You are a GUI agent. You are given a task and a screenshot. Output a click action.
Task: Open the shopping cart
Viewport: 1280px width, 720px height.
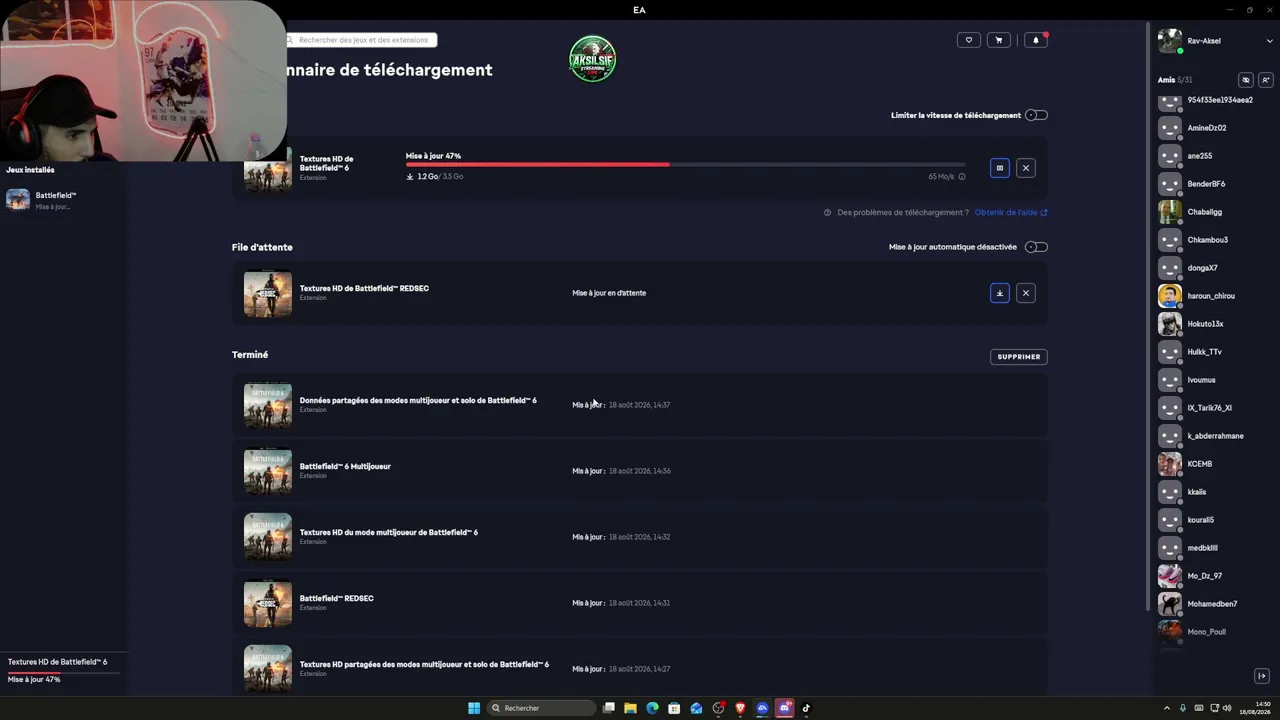coord(998,40)
